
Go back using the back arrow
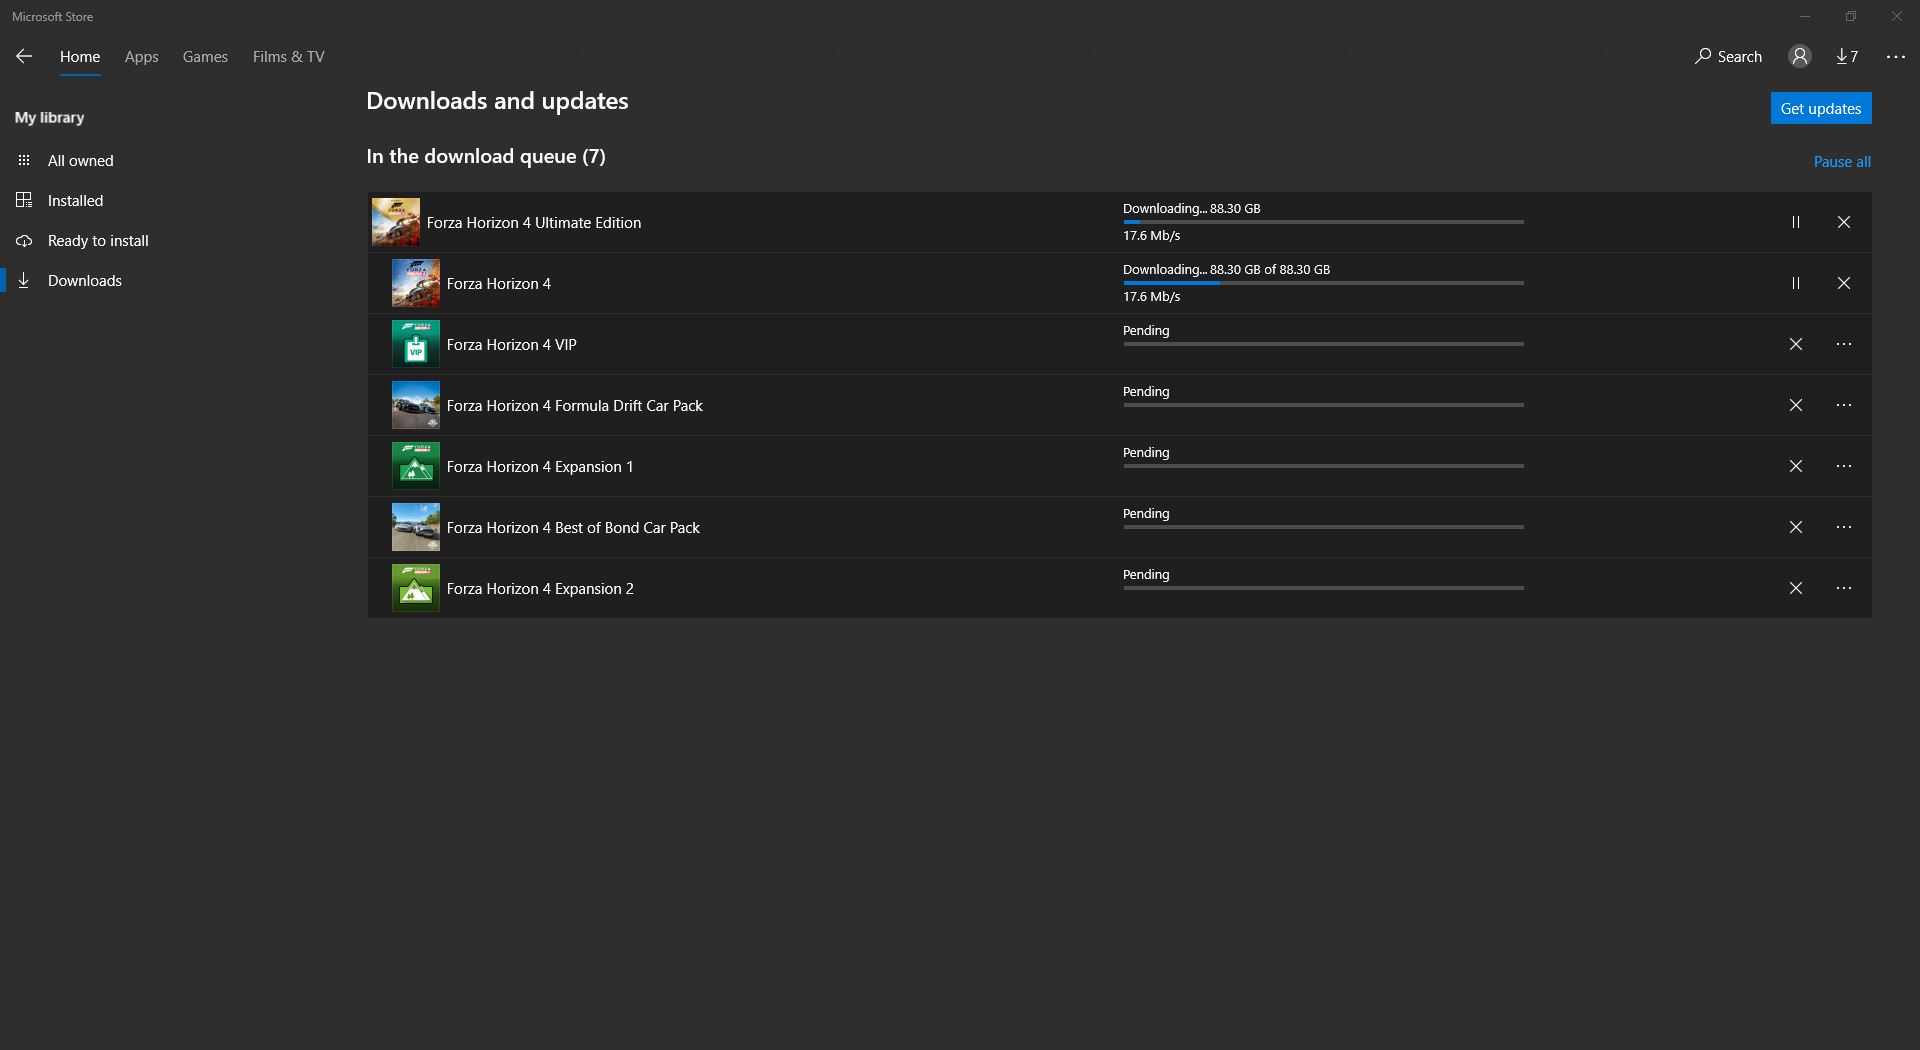24,57
